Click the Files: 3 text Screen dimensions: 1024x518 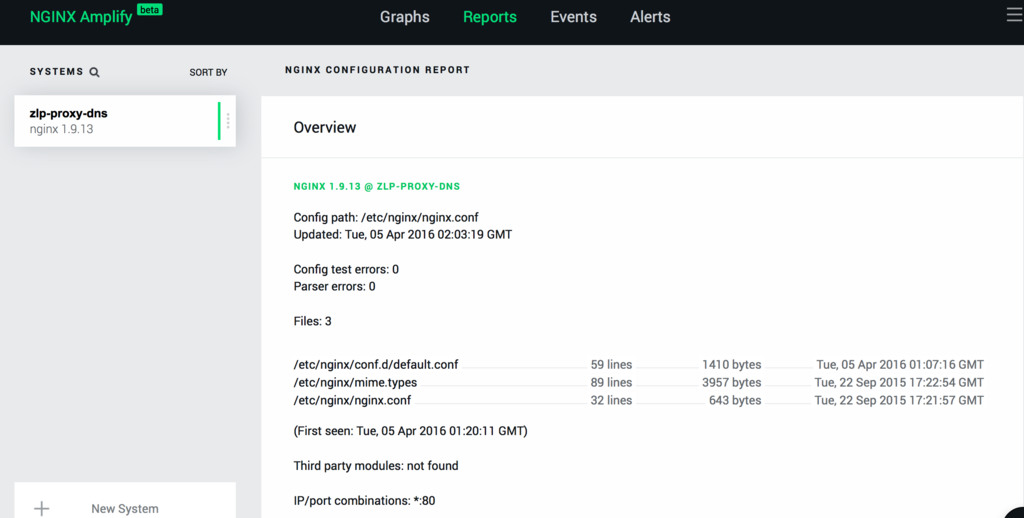312,321
